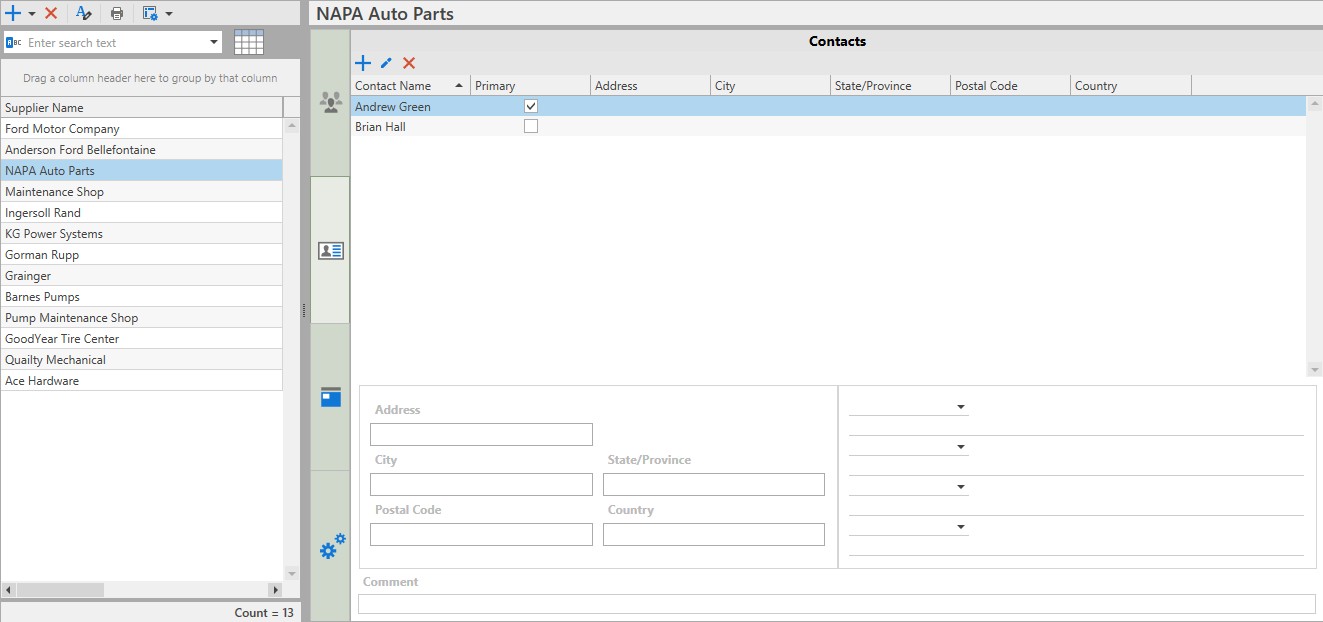This screenshot has height=622, width=1323.
Task: Open the blue window side tab
Action: (x=331, y=397)
